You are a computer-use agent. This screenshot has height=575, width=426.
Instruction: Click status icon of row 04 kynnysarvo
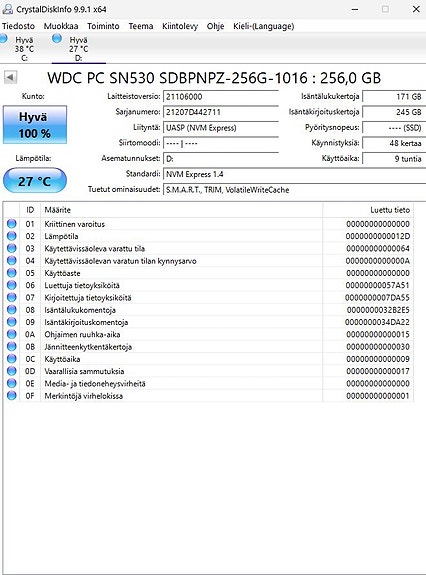pyautogui.click(x=12, y=260)
